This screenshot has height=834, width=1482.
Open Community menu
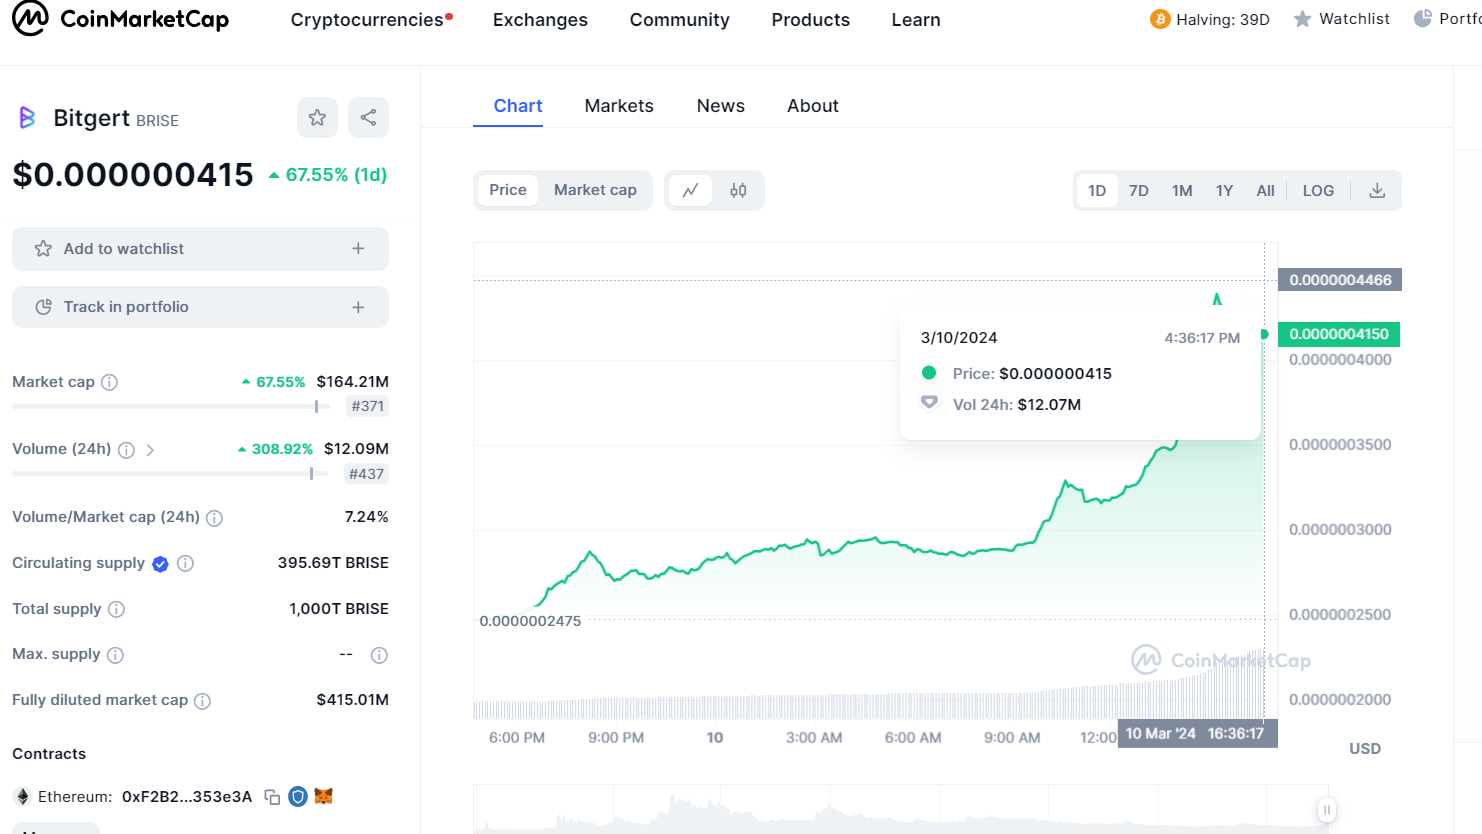pyautogui.click(x=680, y=20)
